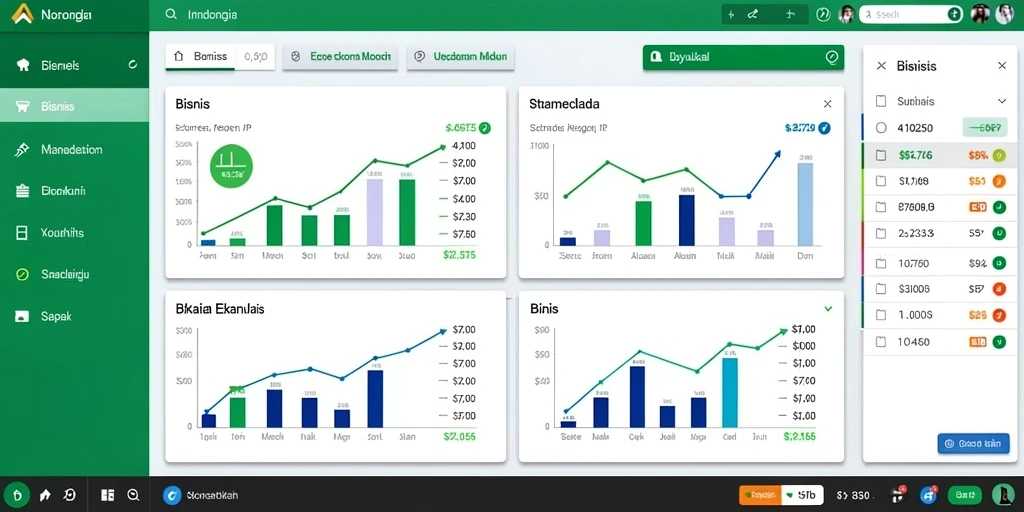Screen dimensions: 1024x512
Task: Click the blue circle app icon in taskbar
Action: pyautogui.click(x=172, y=496)
